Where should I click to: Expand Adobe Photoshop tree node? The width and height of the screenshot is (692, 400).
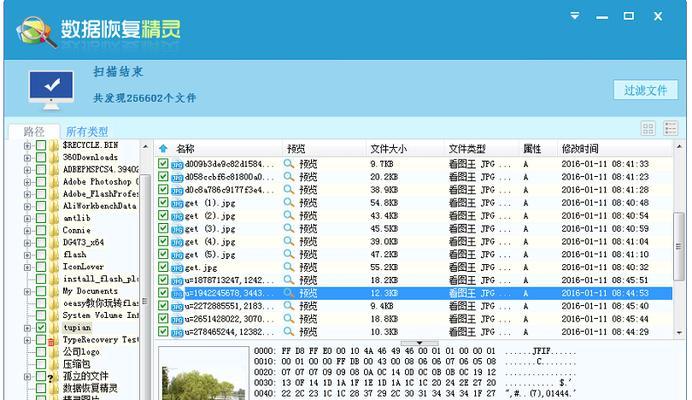point(27,182)
